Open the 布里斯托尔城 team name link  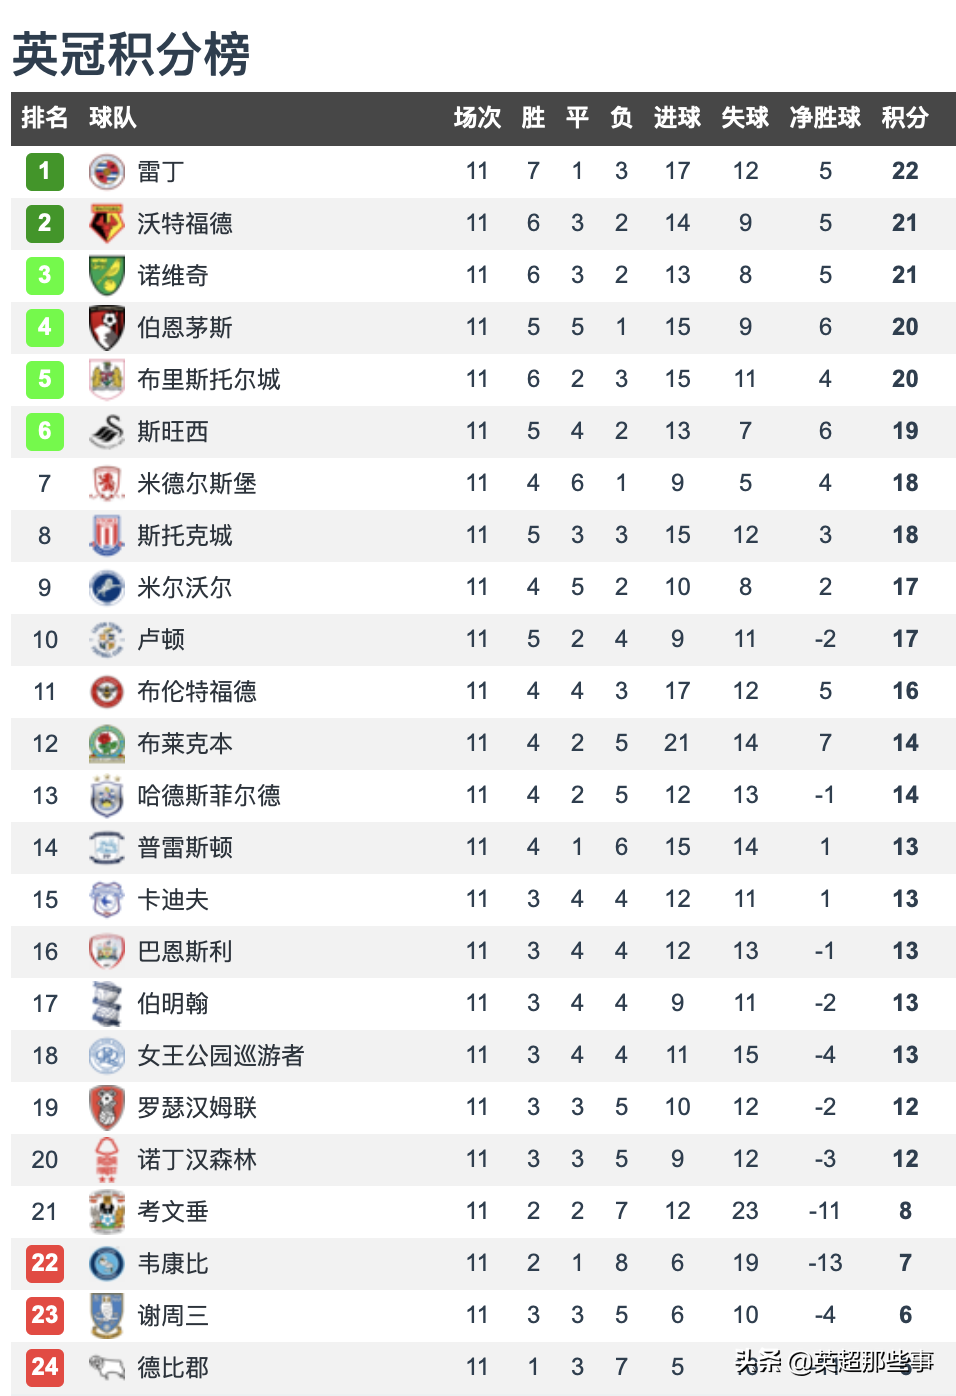tap(208, 380)
